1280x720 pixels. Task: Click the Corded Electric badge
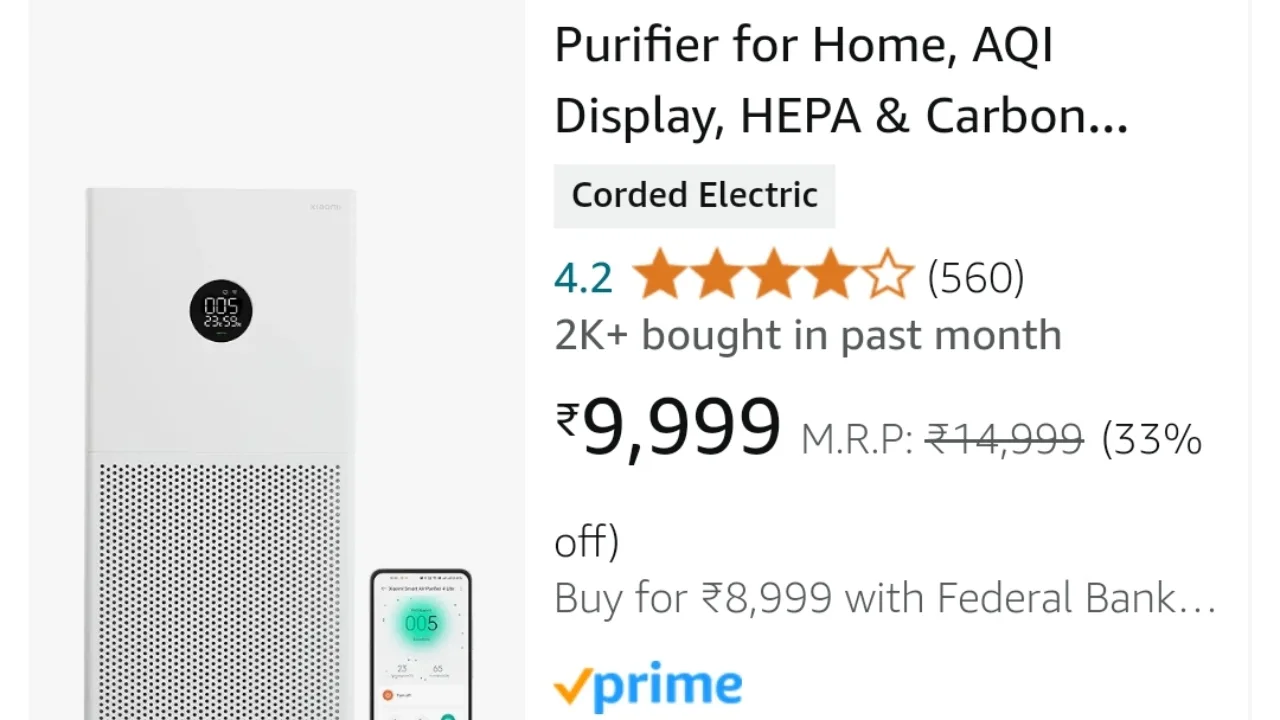tap(694, 195)
